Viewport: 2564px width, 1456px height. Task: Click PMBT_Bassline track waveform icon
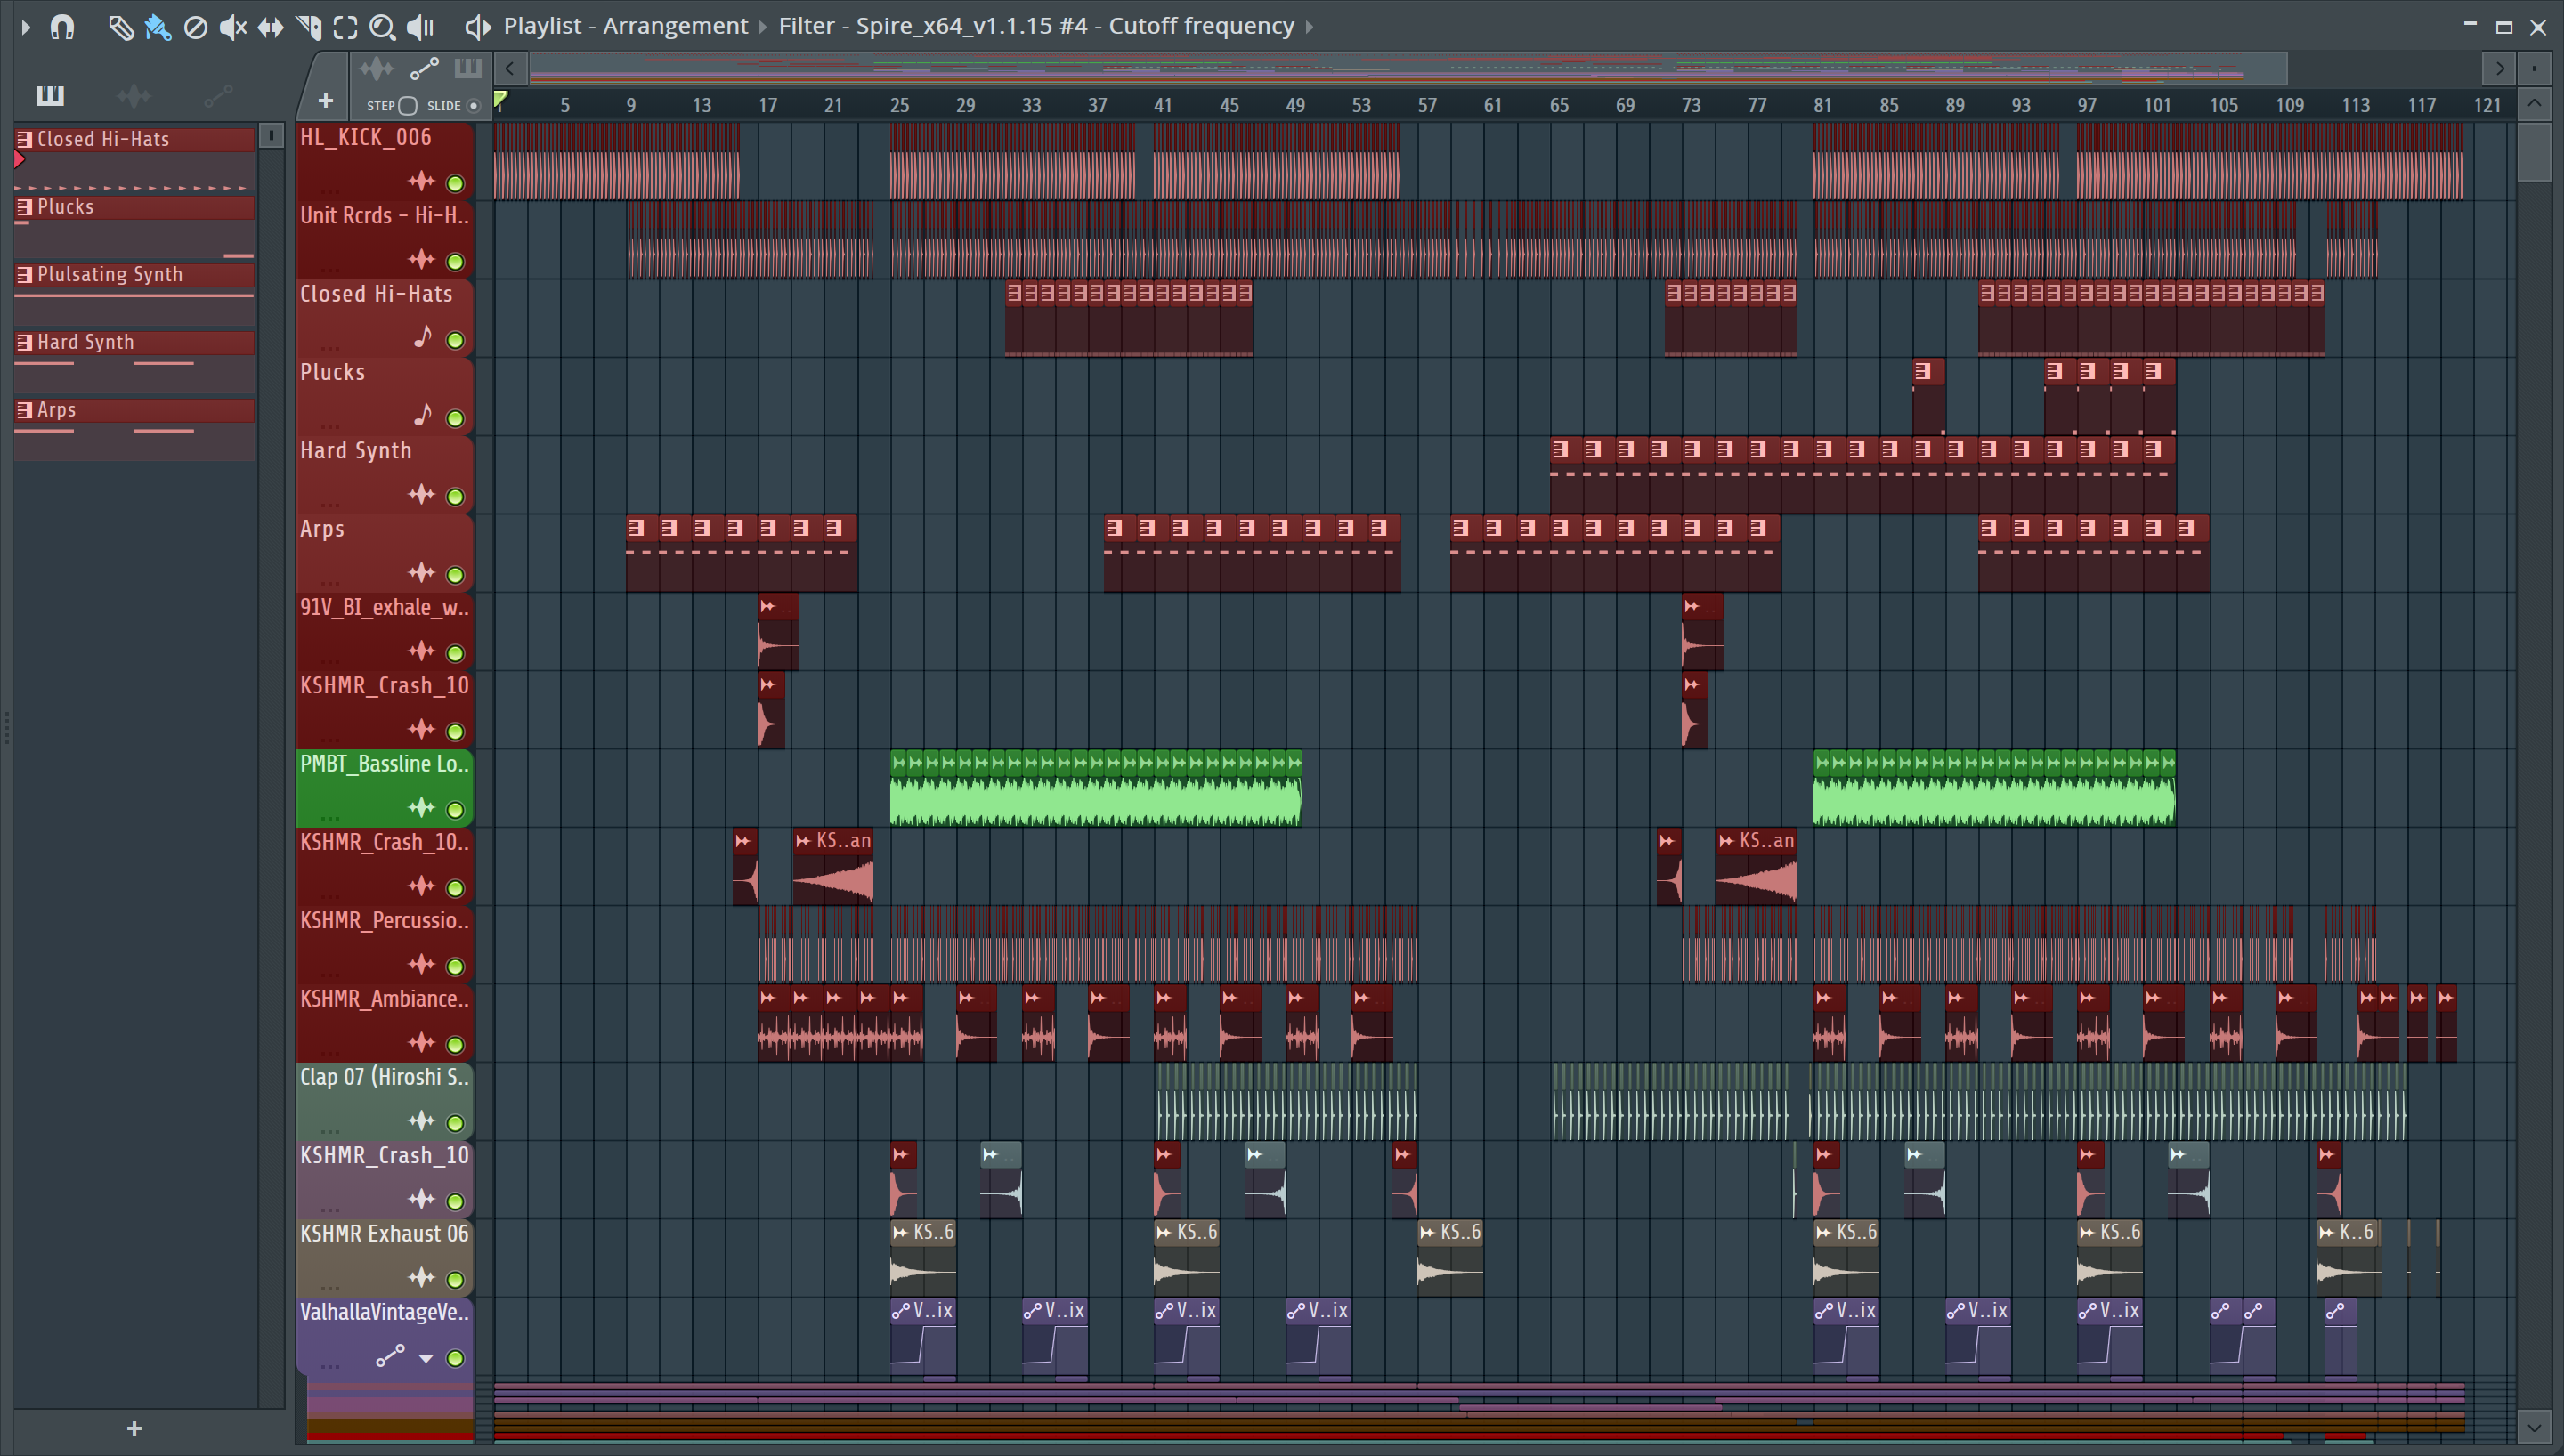point(421,808)
